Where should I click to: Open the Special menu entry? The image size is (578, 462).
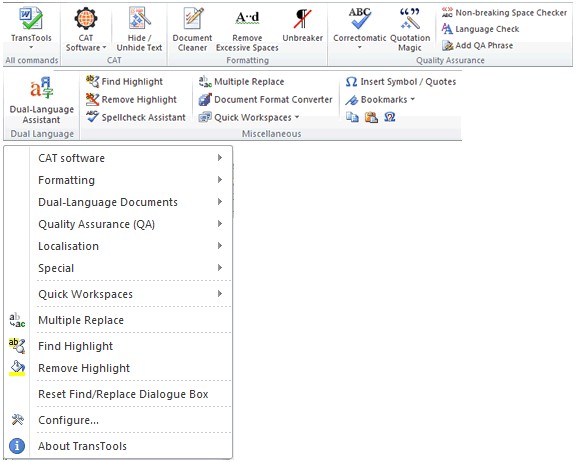point(118,268)
